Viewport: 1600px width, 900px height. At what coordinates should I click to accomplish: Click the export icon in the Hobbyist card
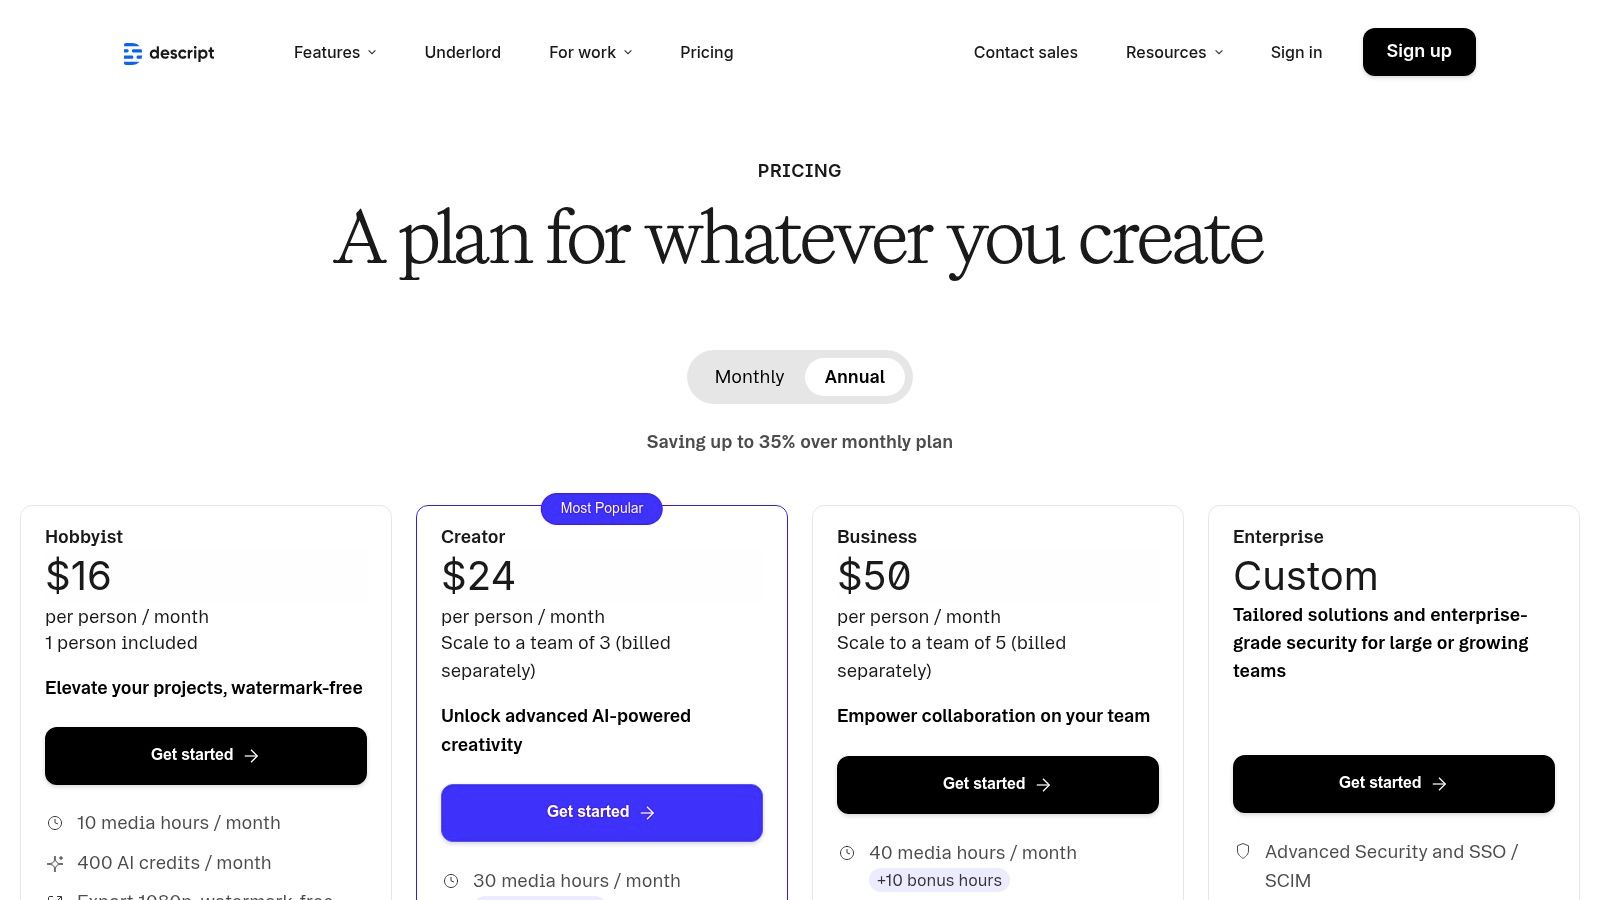(x=55, y=897)
